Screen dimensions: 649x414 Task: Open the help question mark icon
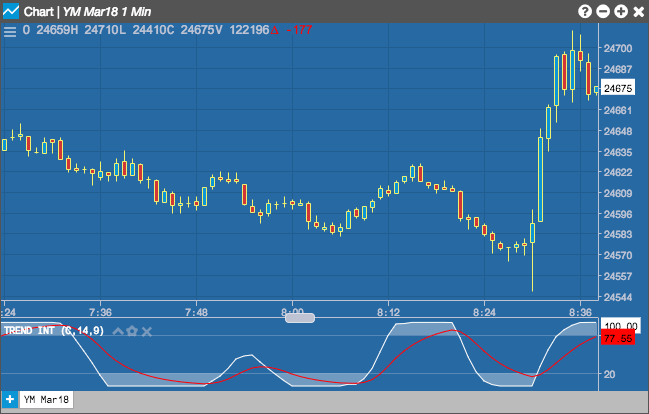[x=585, y=11]
